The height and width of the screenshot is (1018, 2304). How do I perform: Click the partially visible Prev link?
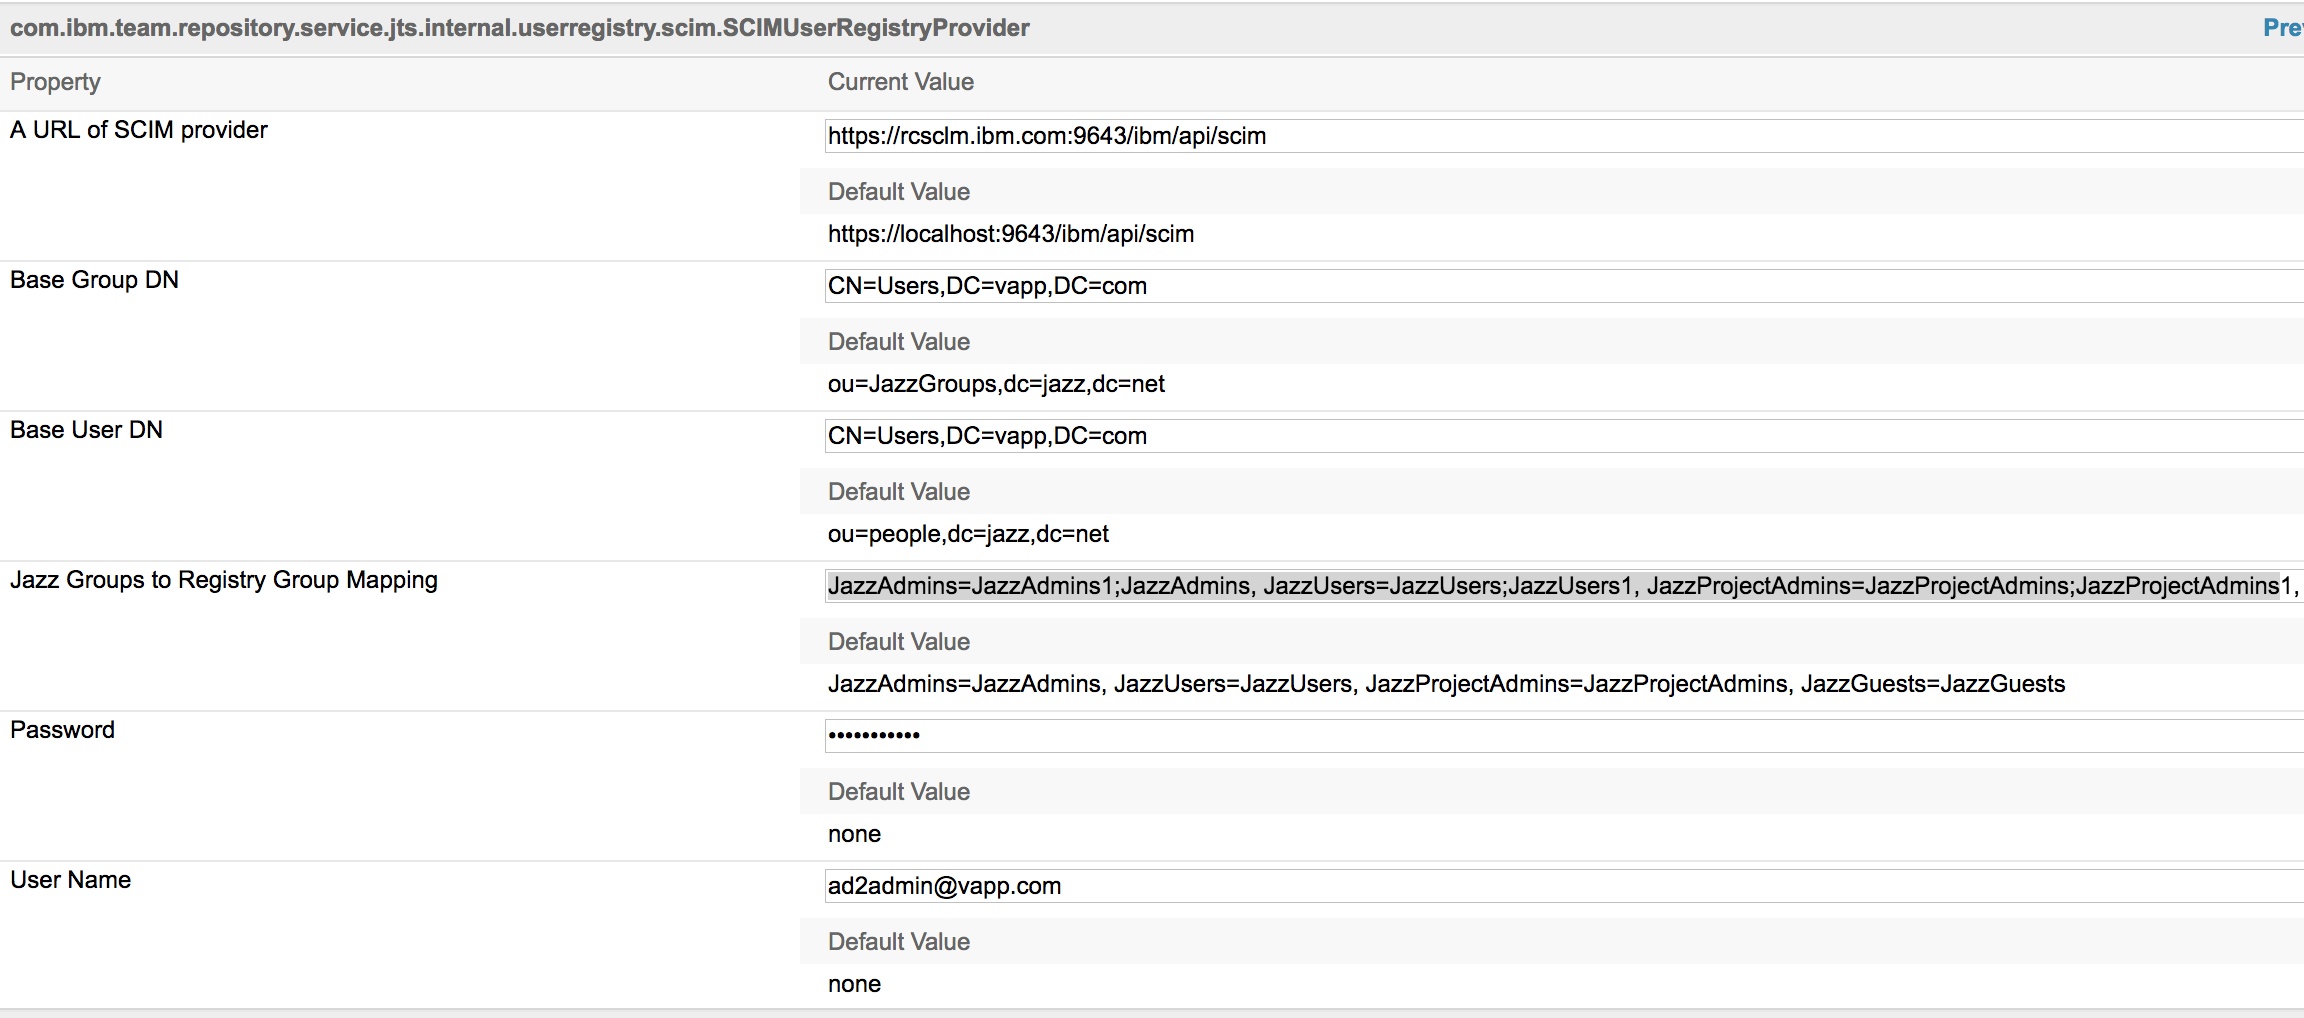click(2283, 28)
